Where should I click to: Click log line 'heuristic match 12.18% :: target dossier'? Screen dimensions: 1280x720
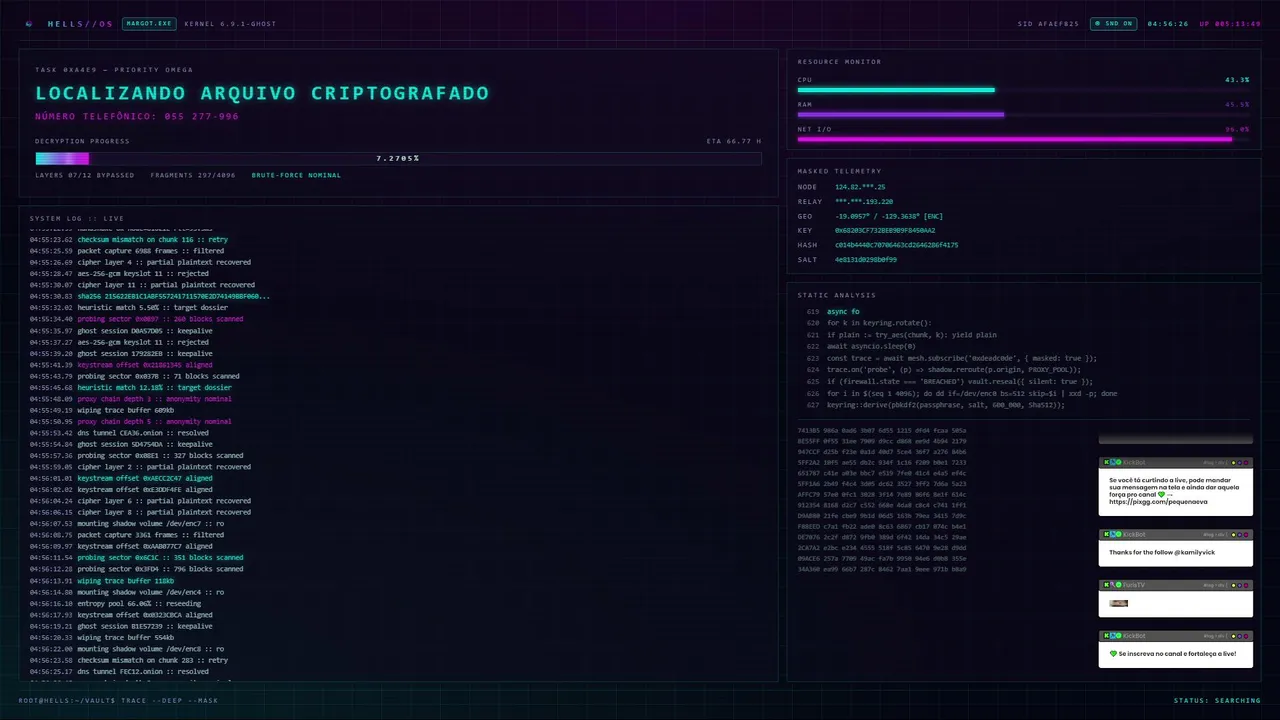[131, 387]
